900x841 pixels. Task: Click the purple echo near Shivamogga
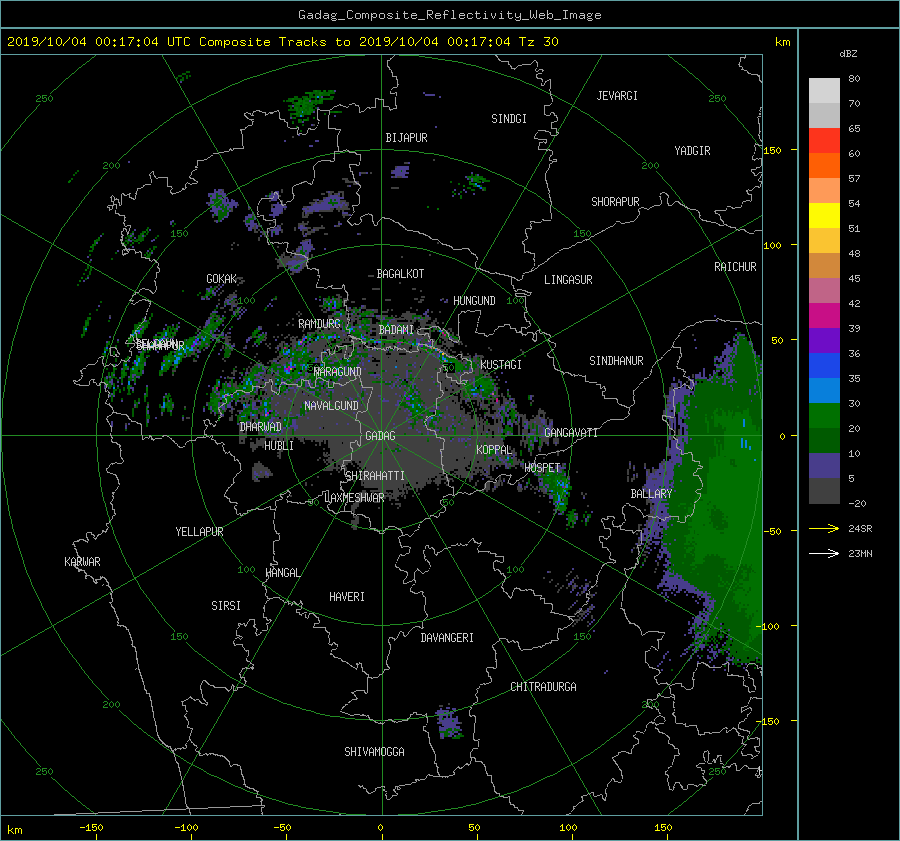pyautogui.click(x=448, y=723)
